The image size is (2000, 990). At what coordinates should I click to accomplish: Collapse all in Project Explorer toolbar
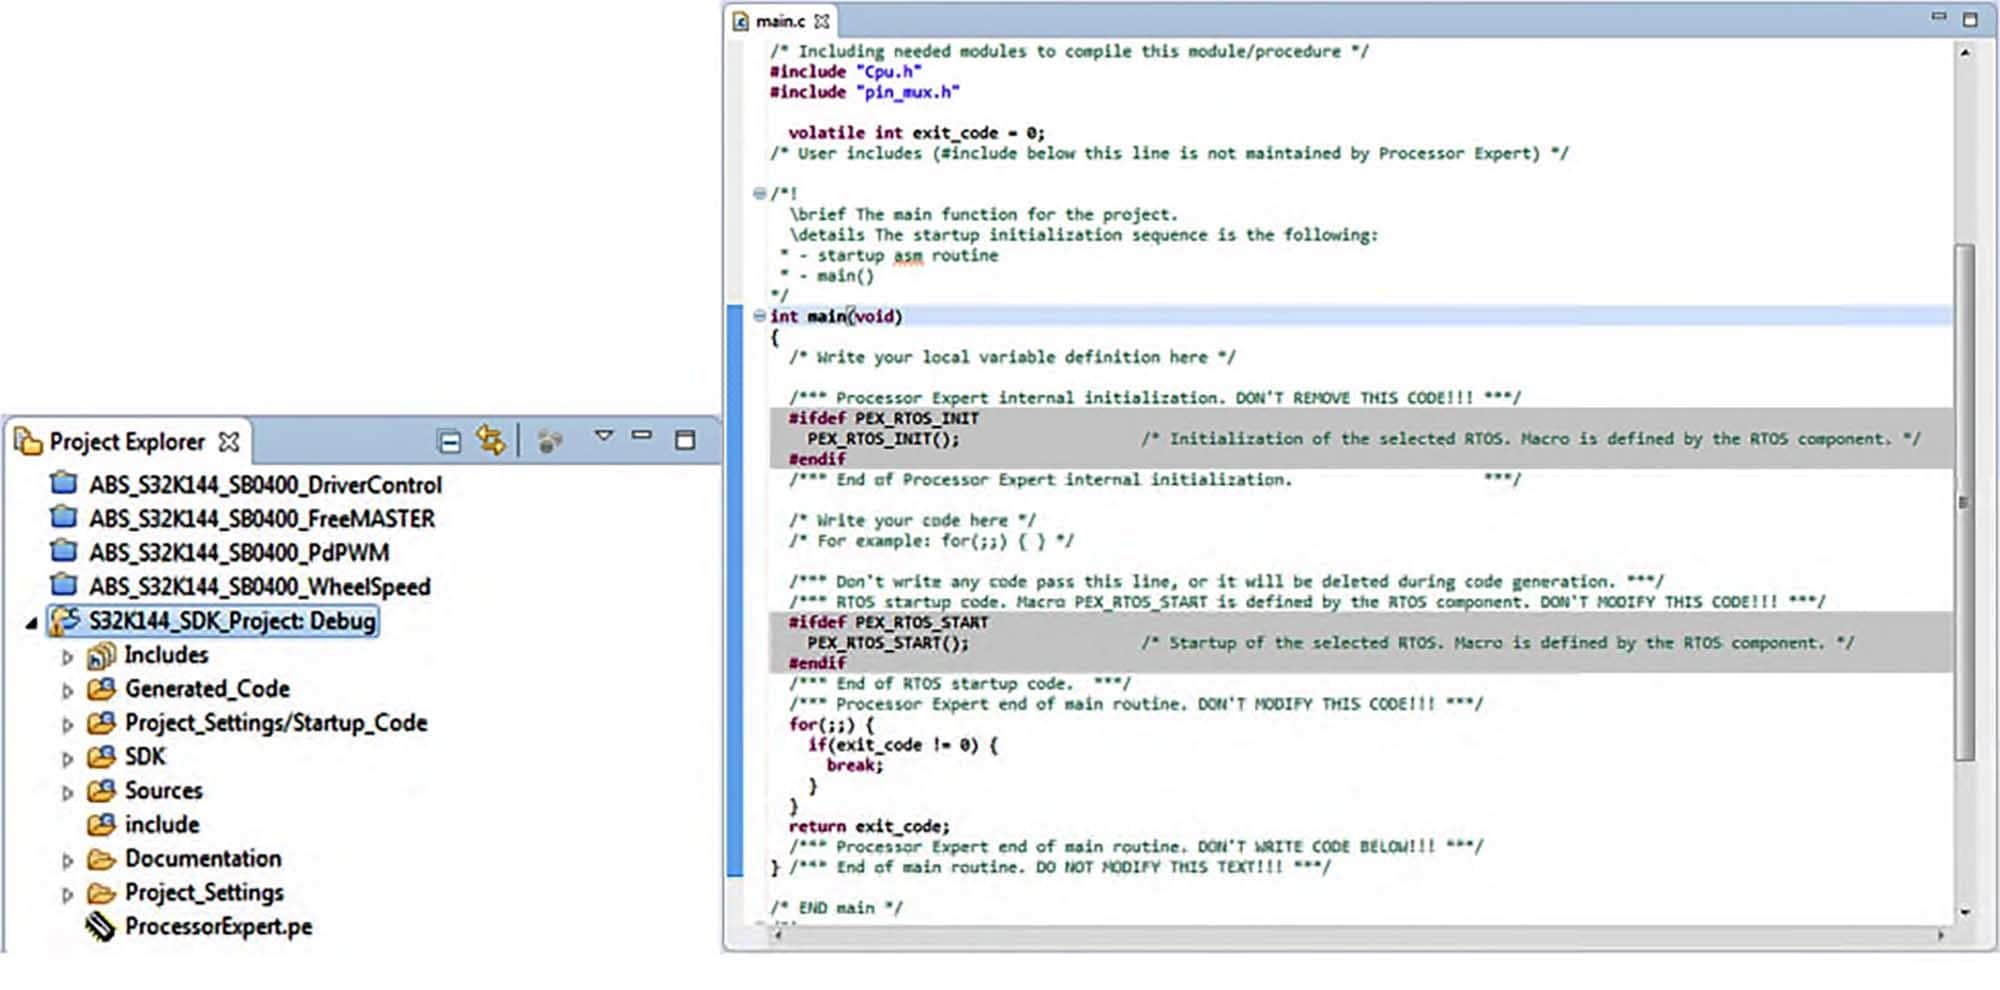pos(449,441)
